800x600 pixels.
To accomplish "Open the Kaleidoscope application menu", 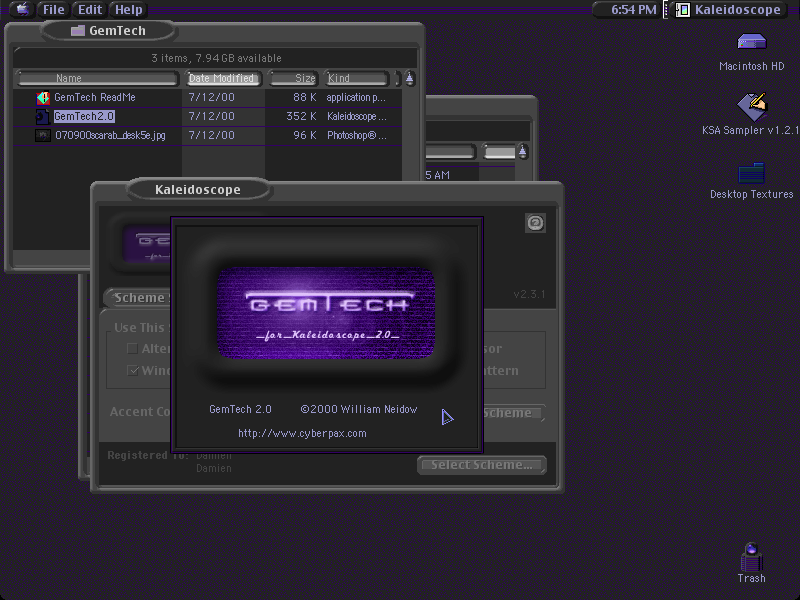I will click(x=729, y=10).
